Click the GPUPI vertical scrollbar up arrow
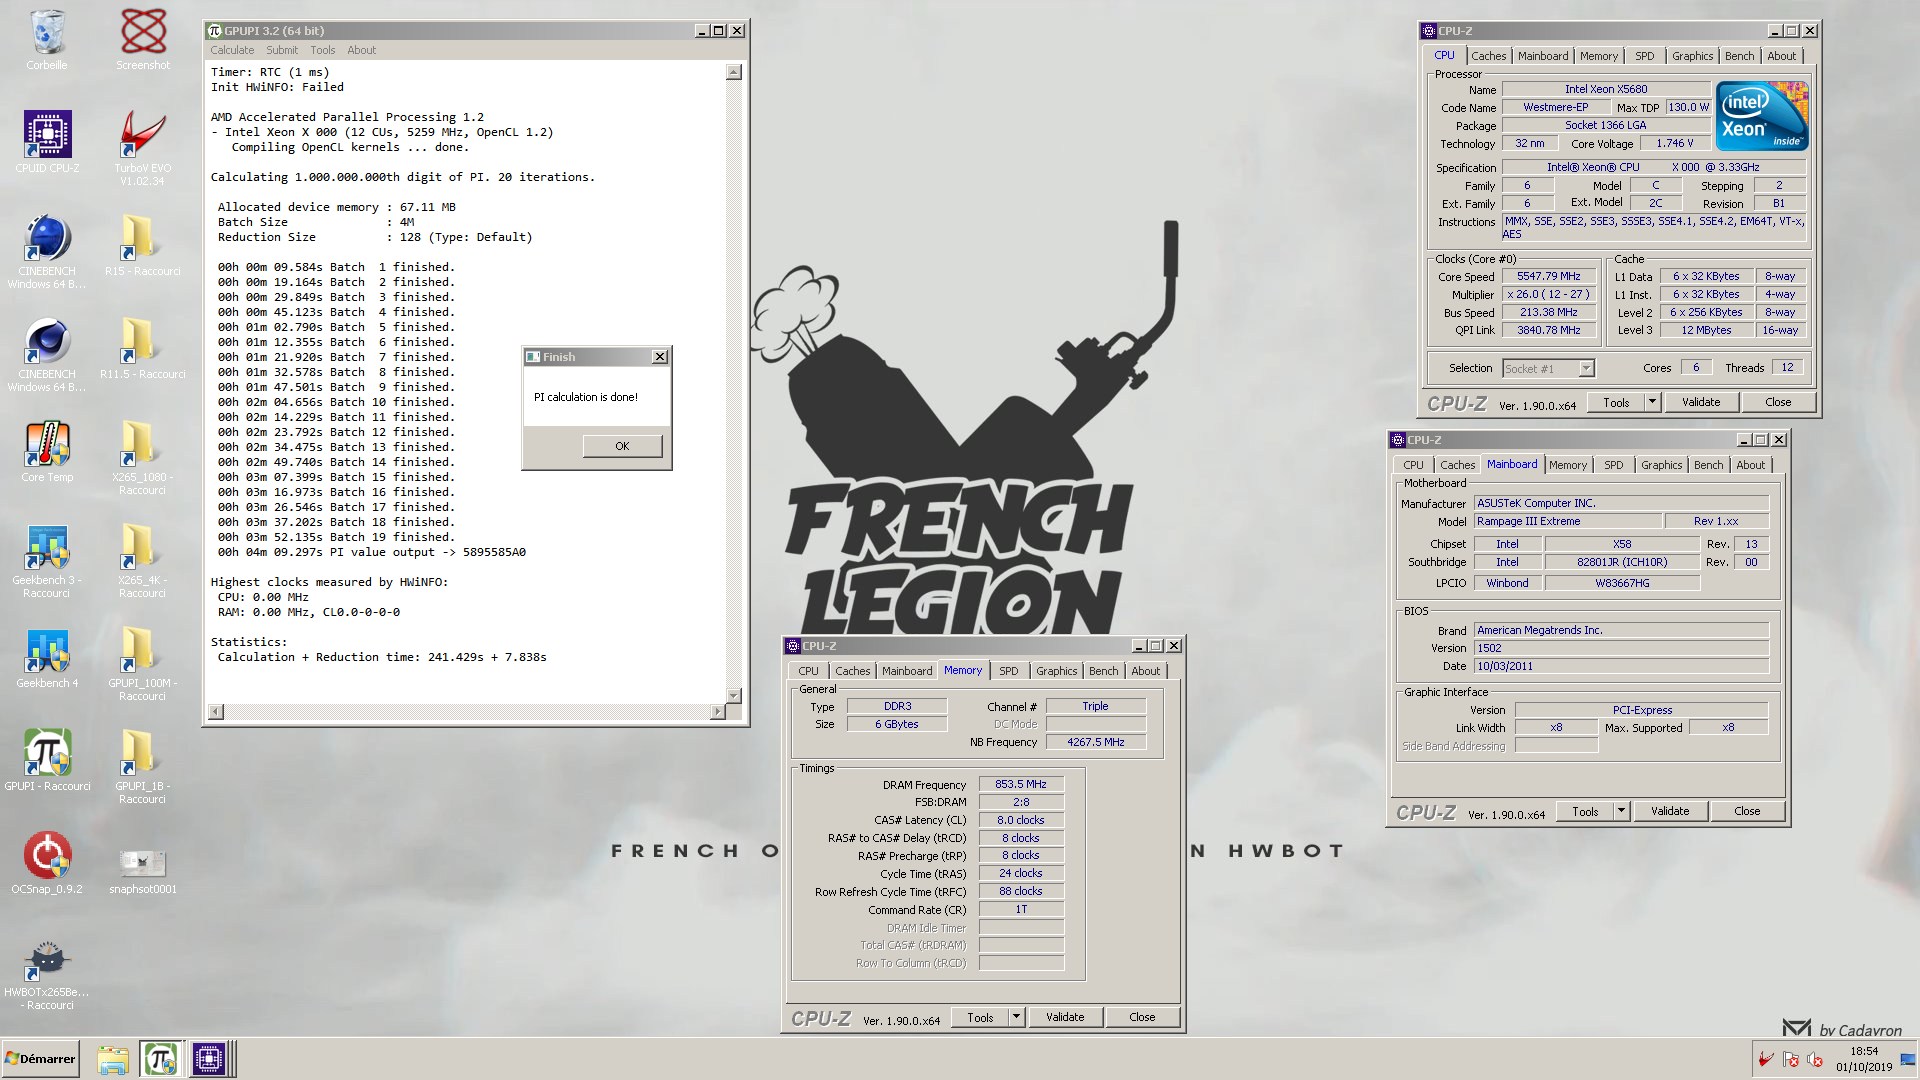This screenshot has height=1080, width=1920. pos(734,72)
